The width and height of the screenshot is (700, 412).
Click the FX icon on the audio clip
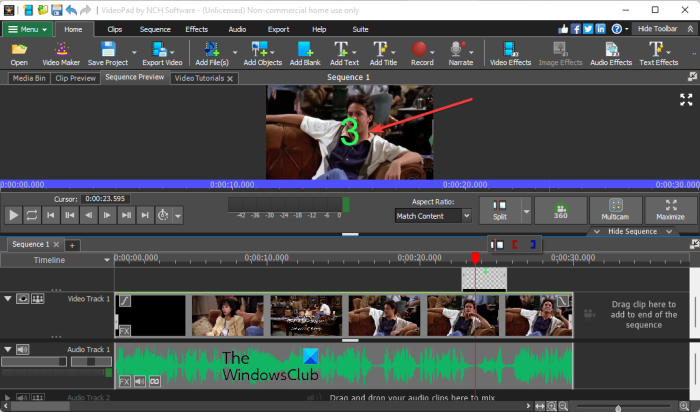[125, 382]
